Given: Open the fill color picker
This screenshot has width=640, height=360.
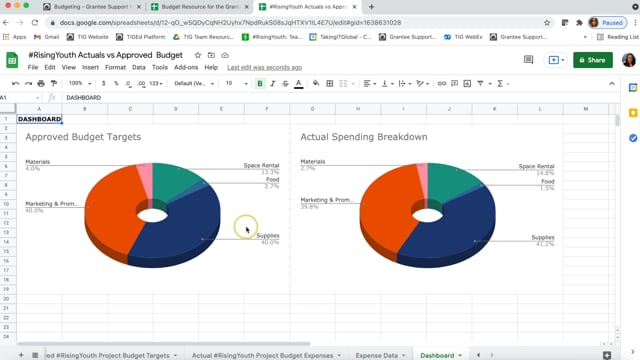Looking at the screenshot, I should pos(316,84).
